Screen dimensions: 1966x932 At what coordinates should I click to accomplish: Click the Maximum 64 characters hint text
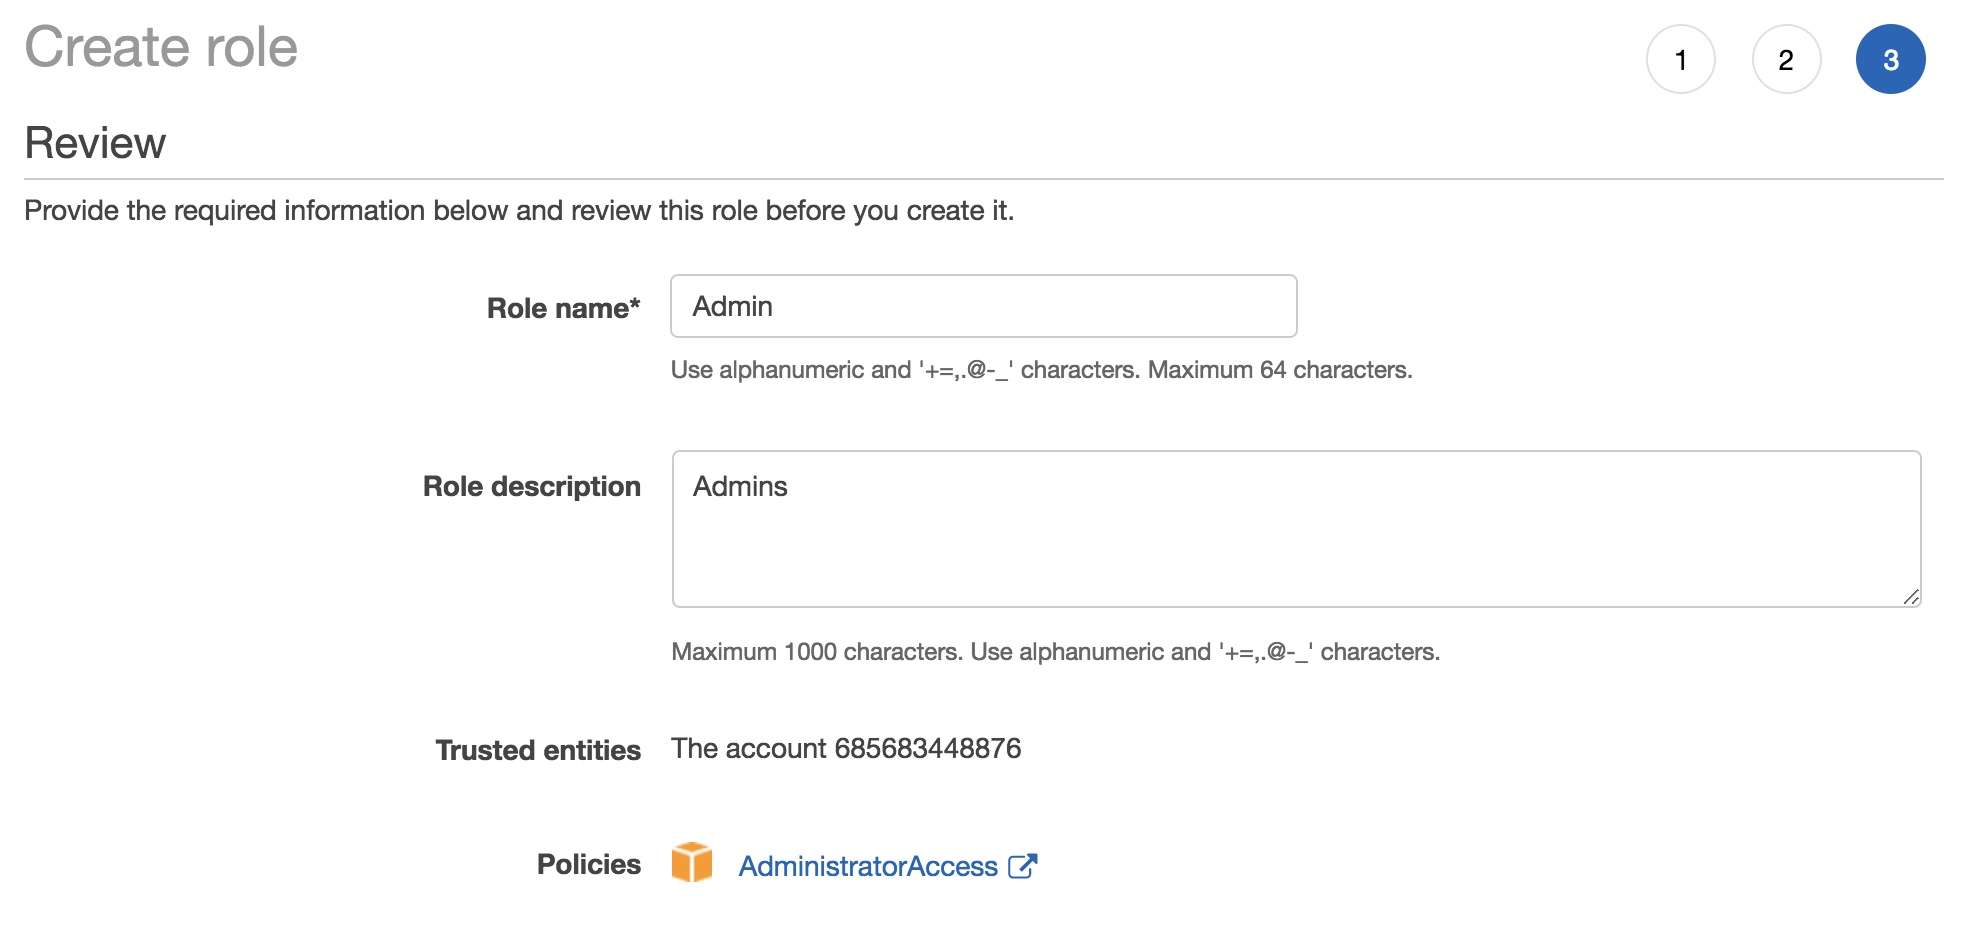1279,370
